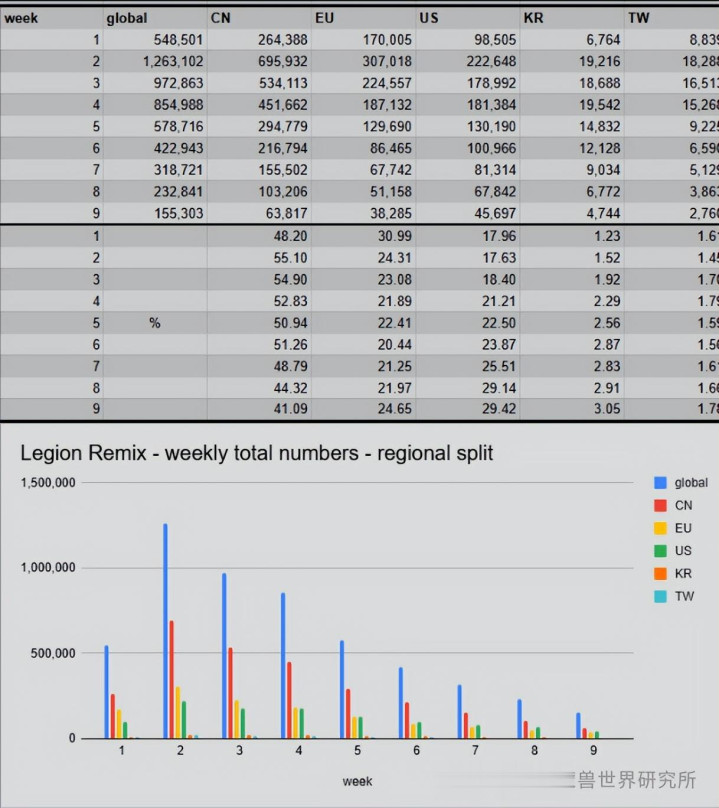719x808 pixels.
Task: Click the teal TW legend swatch
Action: pyautogui.click(x=658, y=597)
